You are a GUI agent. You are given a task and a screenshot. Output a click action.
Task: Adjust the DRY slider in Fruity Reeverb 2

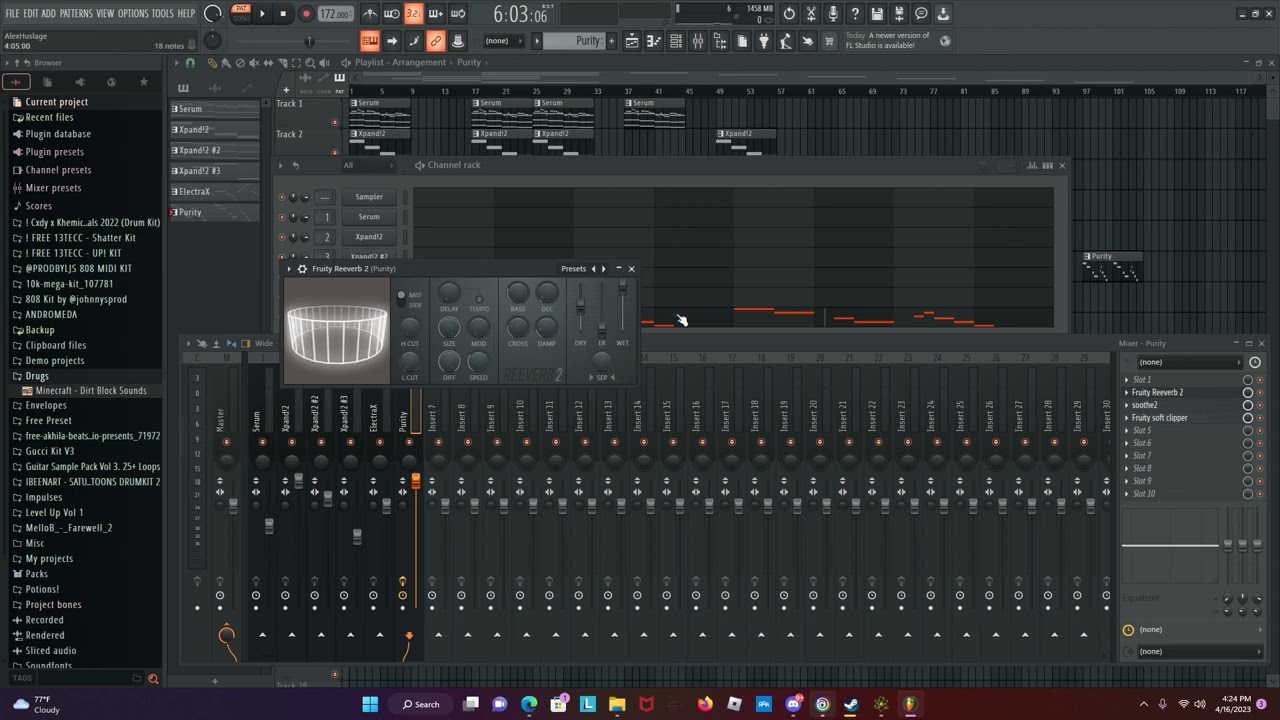point(580,306)
